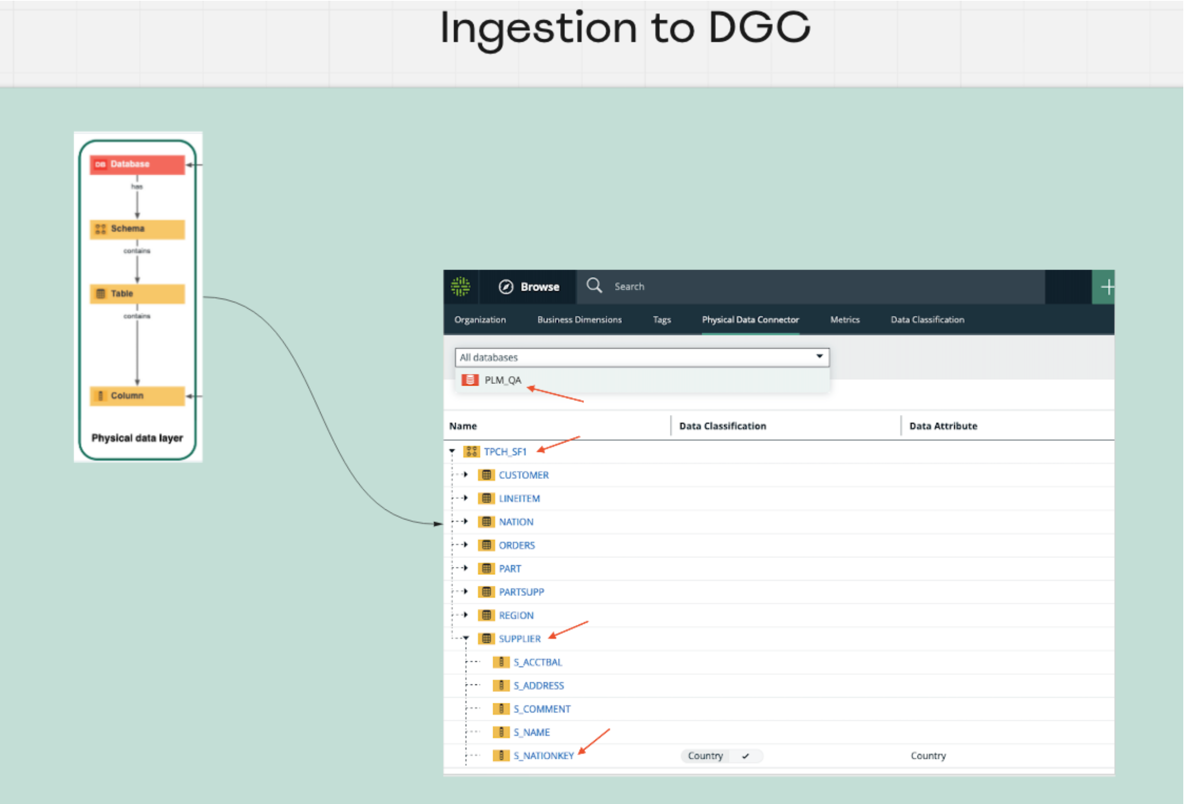Click the Physical data layer diagram thumbnail
This screenshot has height=804, width=1184.
pyautogui.click(x=138, y=297)
